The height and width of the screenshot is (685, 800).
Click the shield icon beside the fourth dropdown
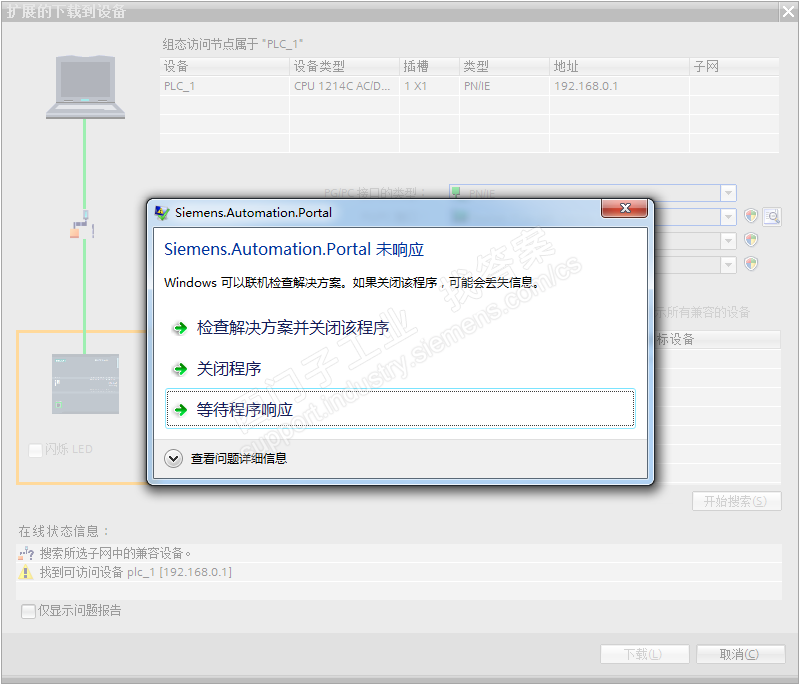[x=751, y=264]
